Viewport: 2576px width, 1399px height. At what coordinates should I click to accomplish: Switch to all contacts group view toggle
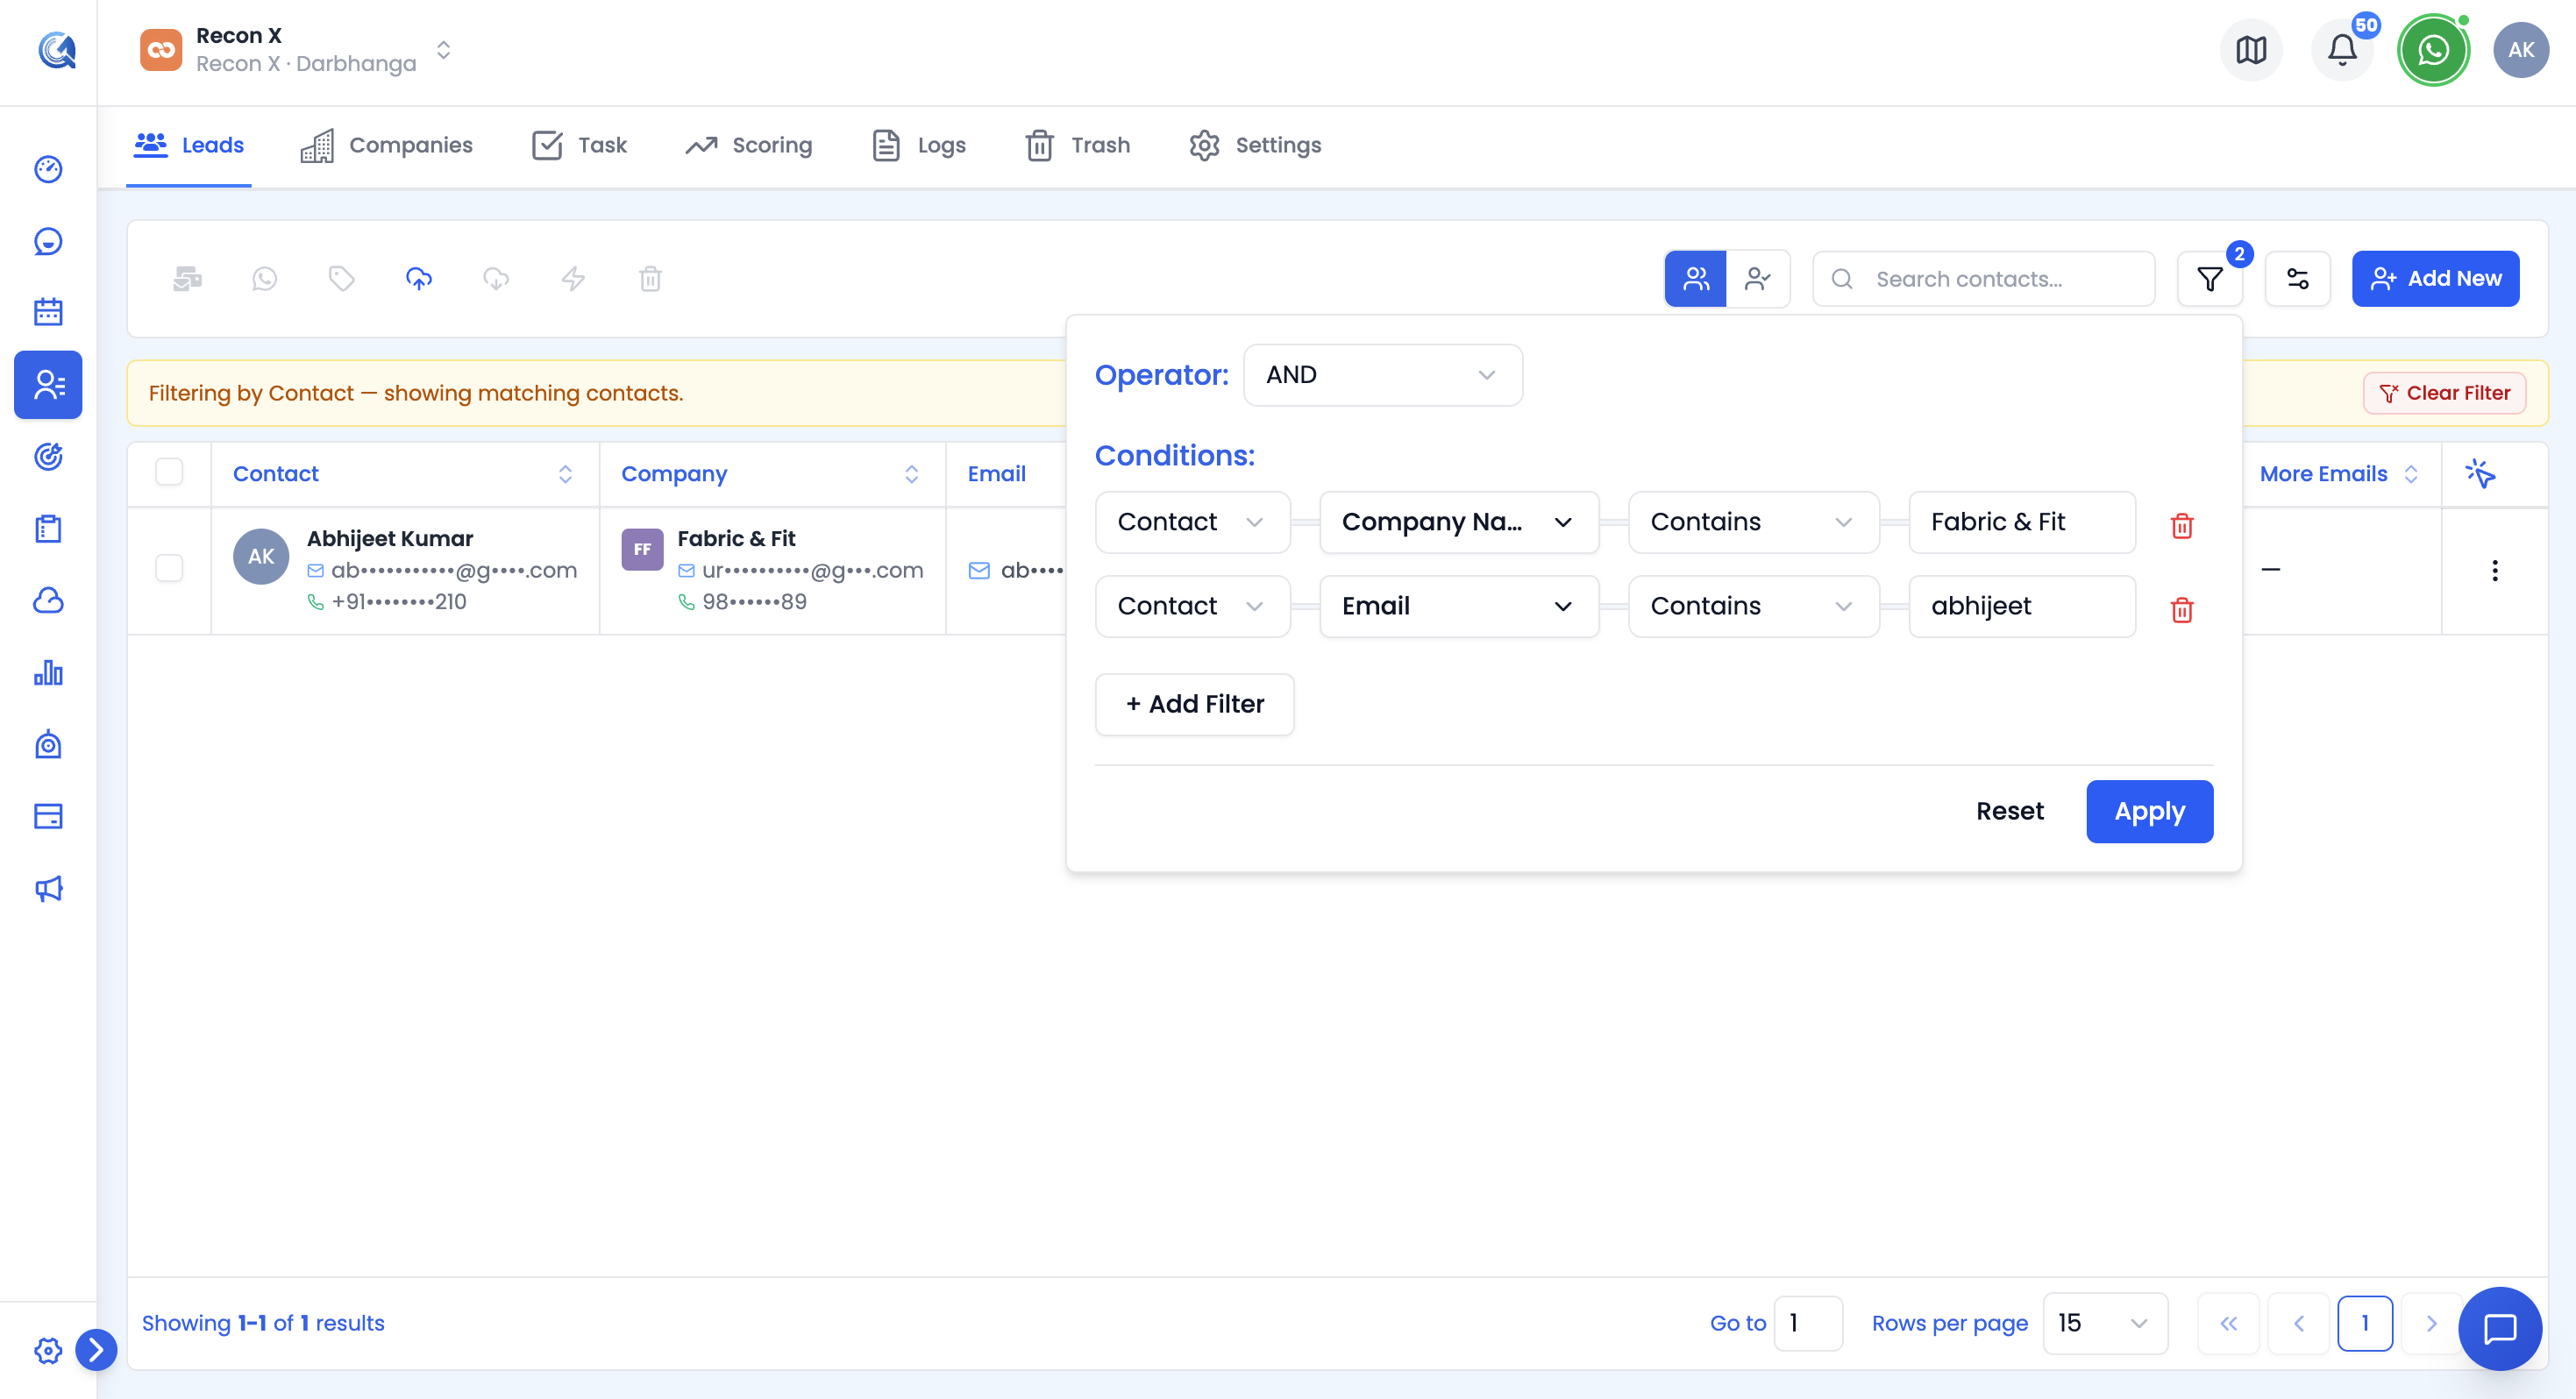(x=1695, y=279)
